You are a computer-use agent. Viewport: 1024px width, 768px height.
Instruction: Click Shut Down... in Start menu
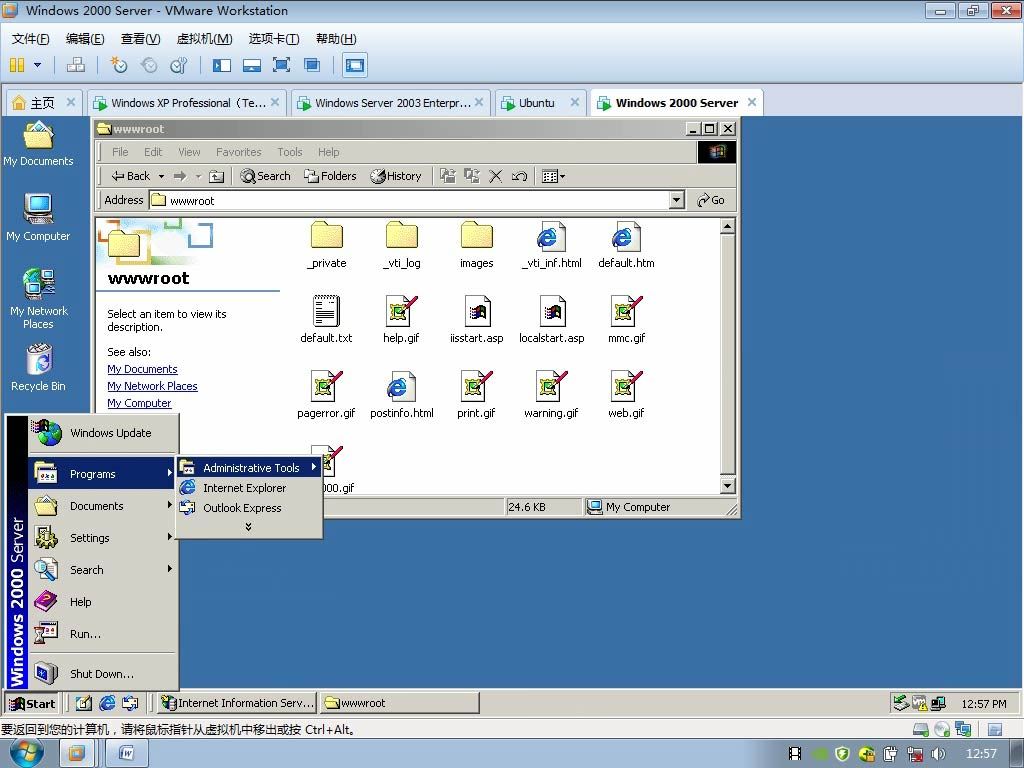point(103,673)
